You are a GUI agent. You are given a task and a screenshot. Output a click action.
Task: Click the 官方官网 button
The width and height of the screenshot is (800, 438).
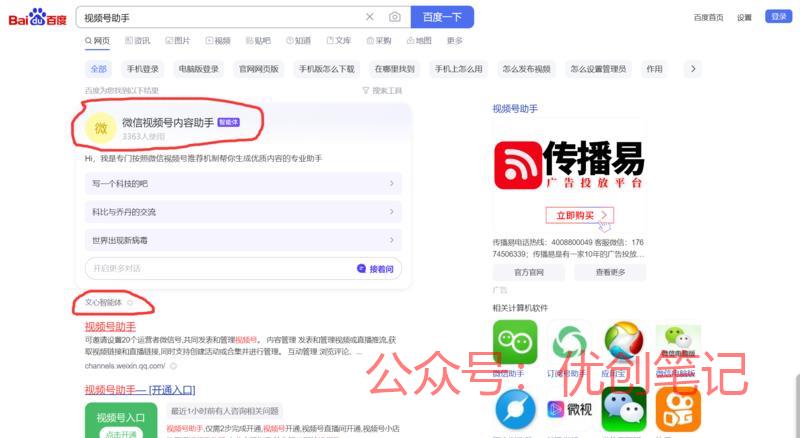[529, 273]
